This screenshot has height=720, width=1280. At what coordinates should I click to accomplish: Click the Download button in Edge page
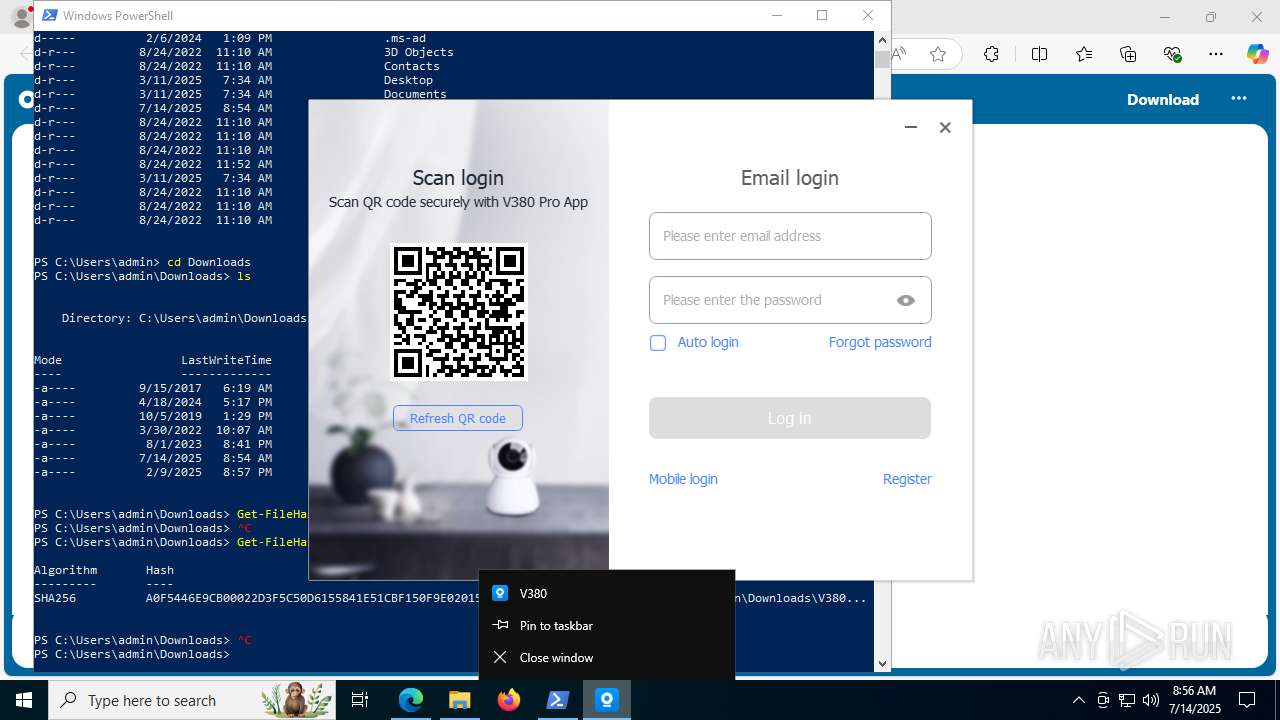(1163, 99)
